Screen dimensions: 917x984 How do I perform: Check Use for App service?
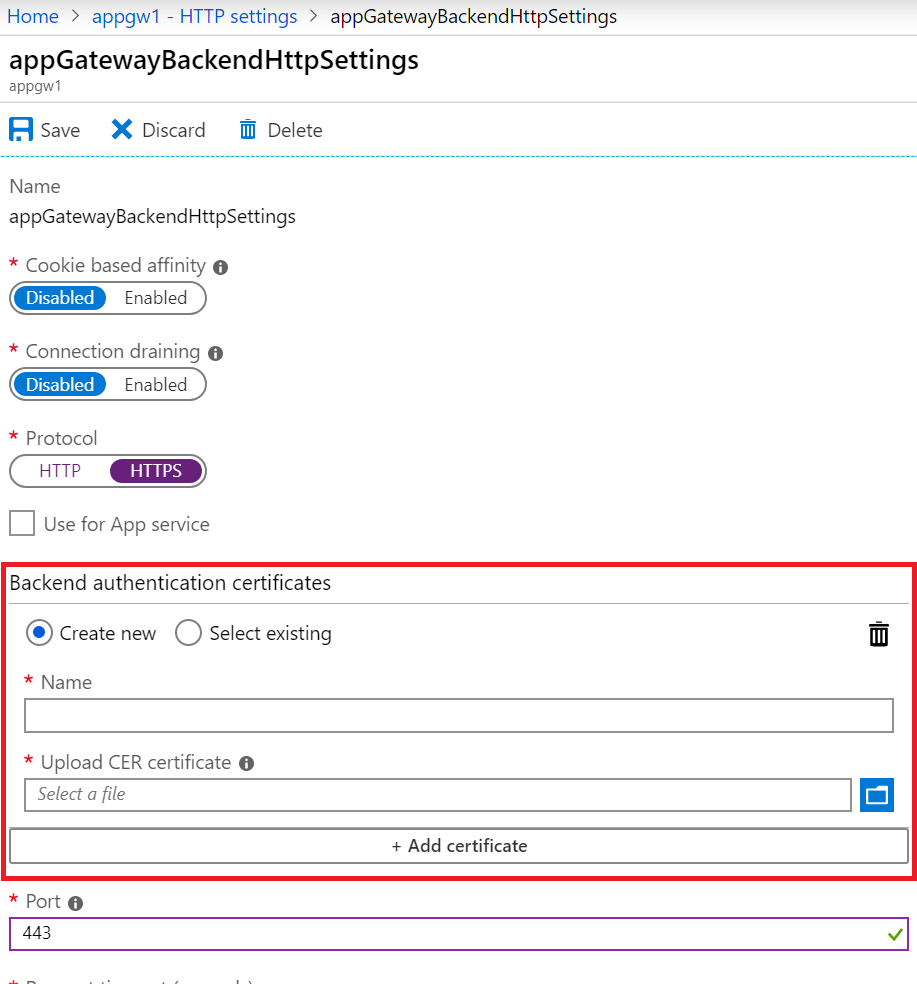click(22, 523)
